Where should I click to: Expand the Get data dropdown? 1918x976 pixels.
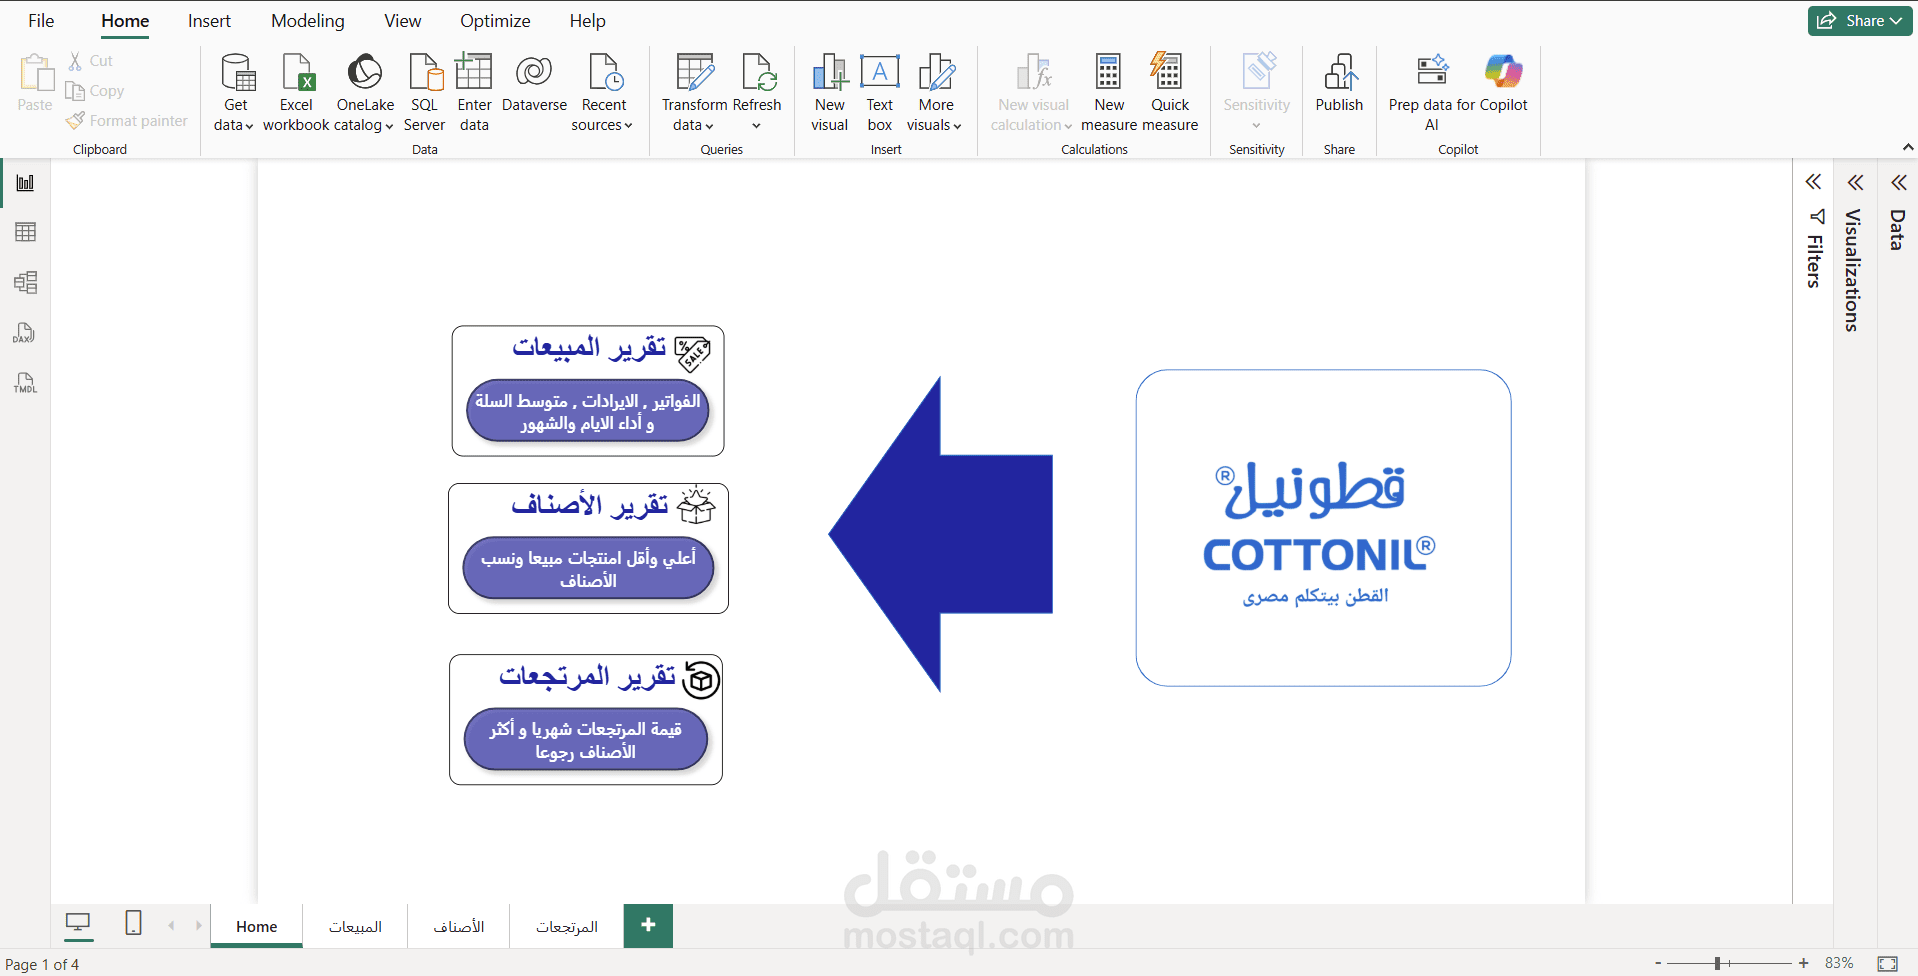249,126
